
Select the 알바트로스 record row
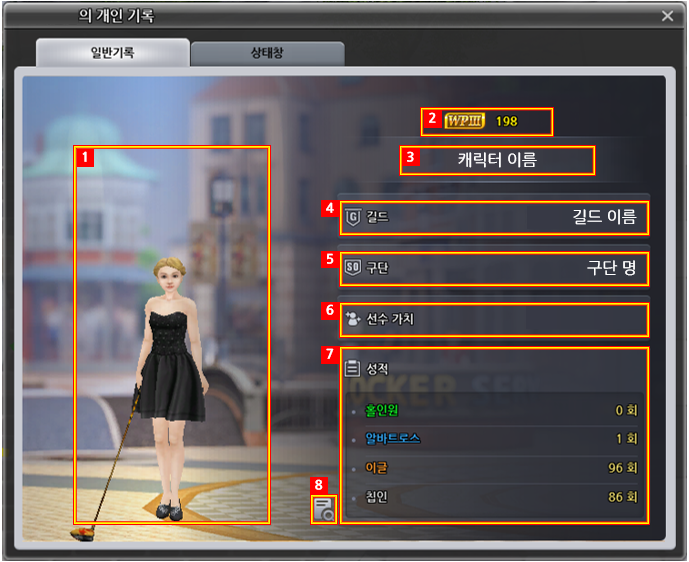(494, 439)
